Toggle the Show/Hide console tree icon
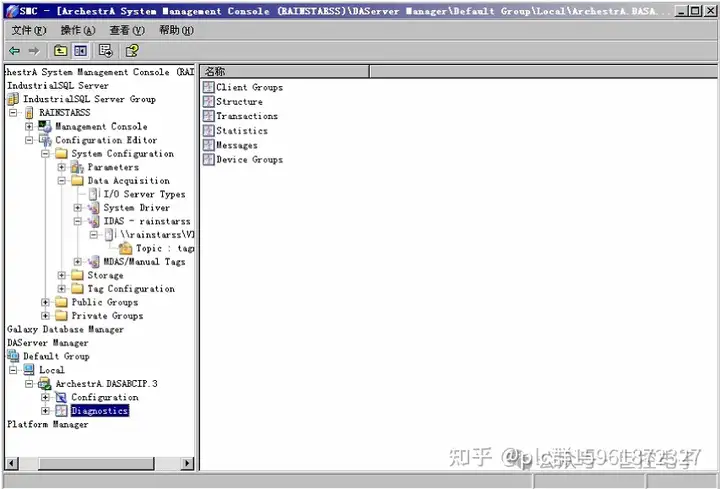The image size is (720, 489). [x=80, y=51]
